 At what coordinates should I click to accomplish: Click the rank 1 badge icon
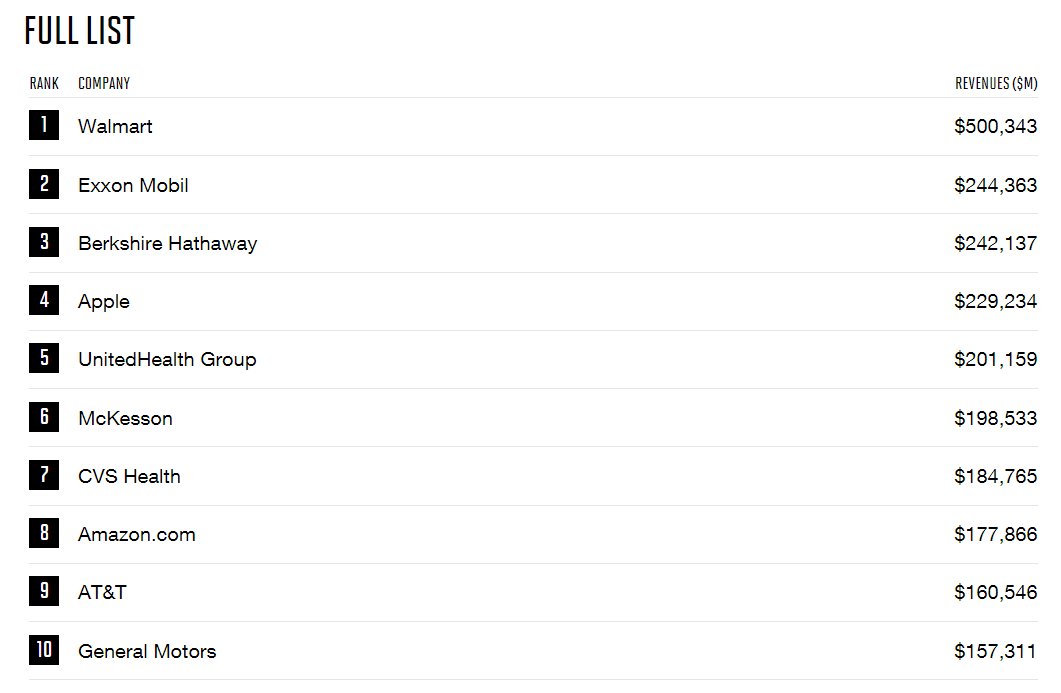click(44, 126)
